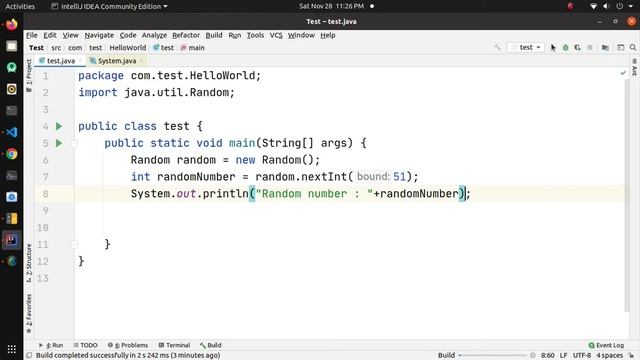This screenshot has height=360, width=640.
Task: Open the Analyze menu
Action: click(154, 35)
